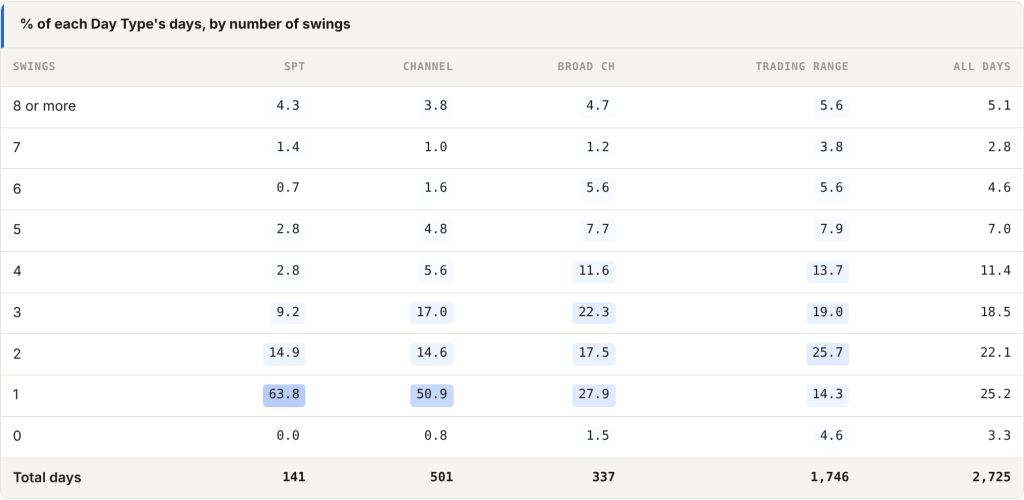Select 3.3 in the ALL DAYS column
Image resolution: width=1024 pixels, height=500 pixels.
[x=999, y=436]
